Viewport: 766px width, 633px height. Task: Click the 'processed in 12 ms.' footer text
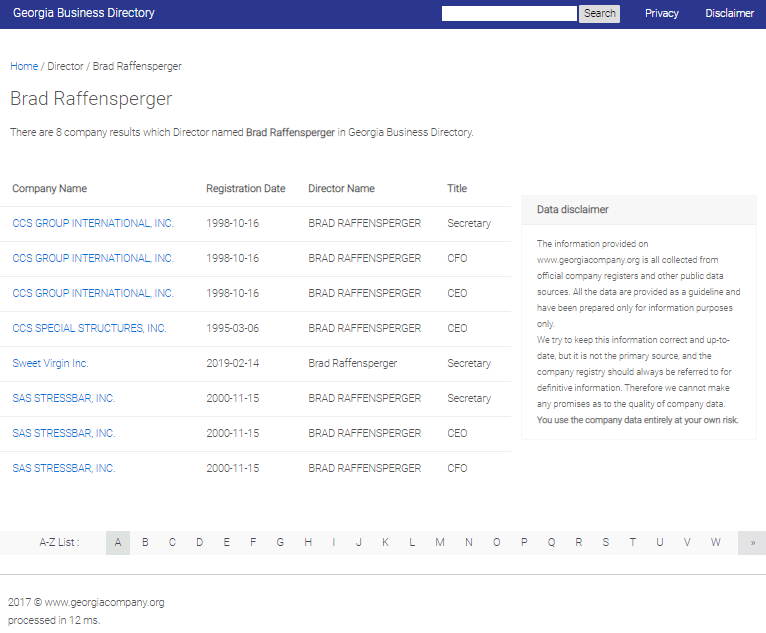(54, 620)
